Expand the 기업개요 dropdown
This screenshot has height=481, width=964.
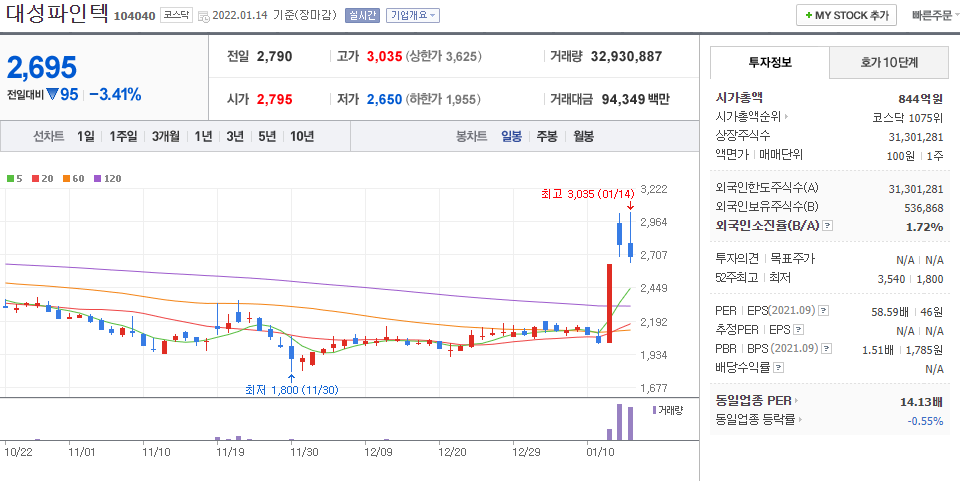click(x=413, y=15)
